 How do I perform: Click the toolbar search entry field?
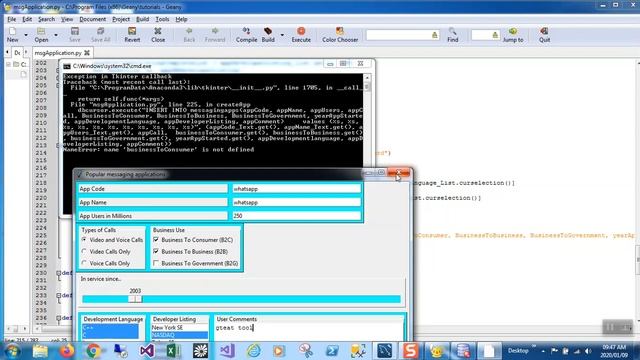[399, 35]
